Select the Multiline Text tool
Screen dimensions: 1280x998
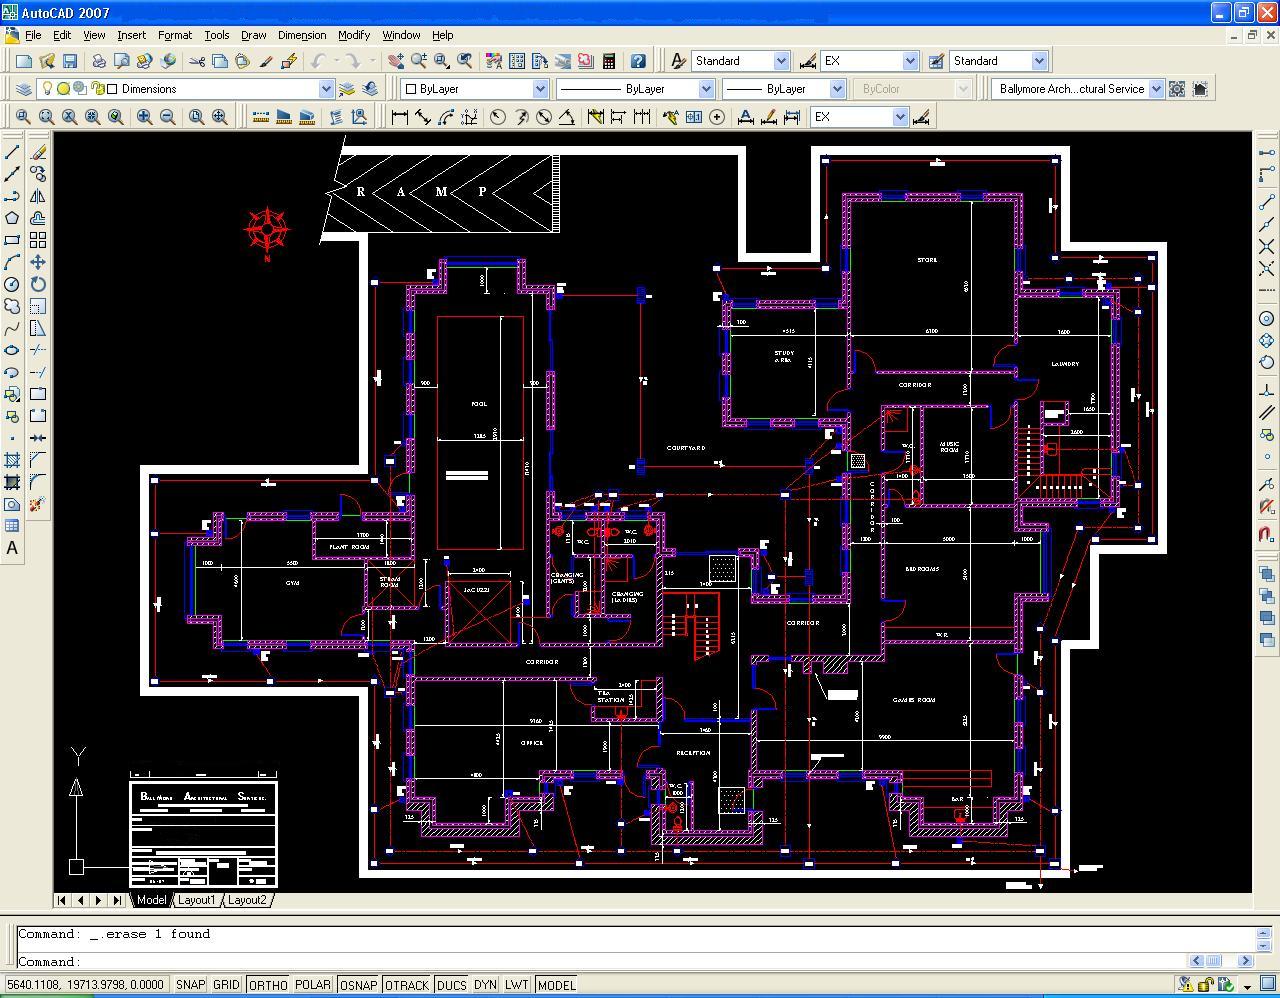coord(12,548)
